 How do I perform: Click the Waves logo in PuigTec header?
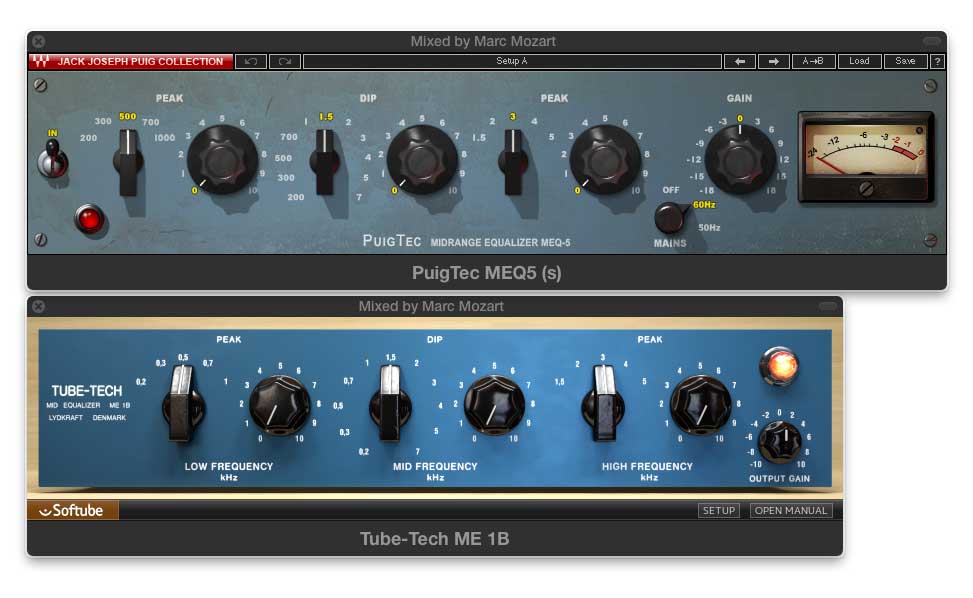(x=41, y=61)
